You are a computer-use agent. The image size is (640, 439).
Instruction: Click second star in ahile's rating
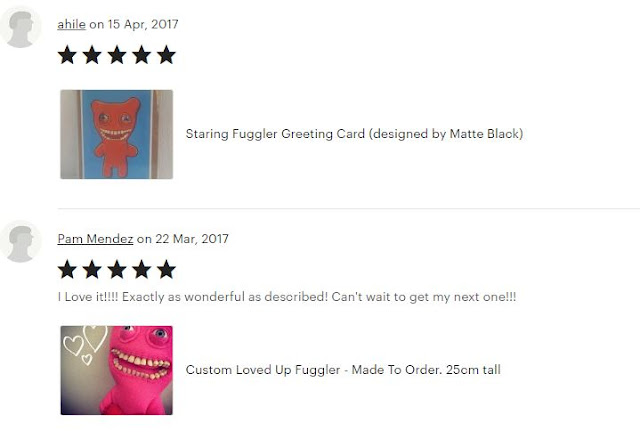92,55
